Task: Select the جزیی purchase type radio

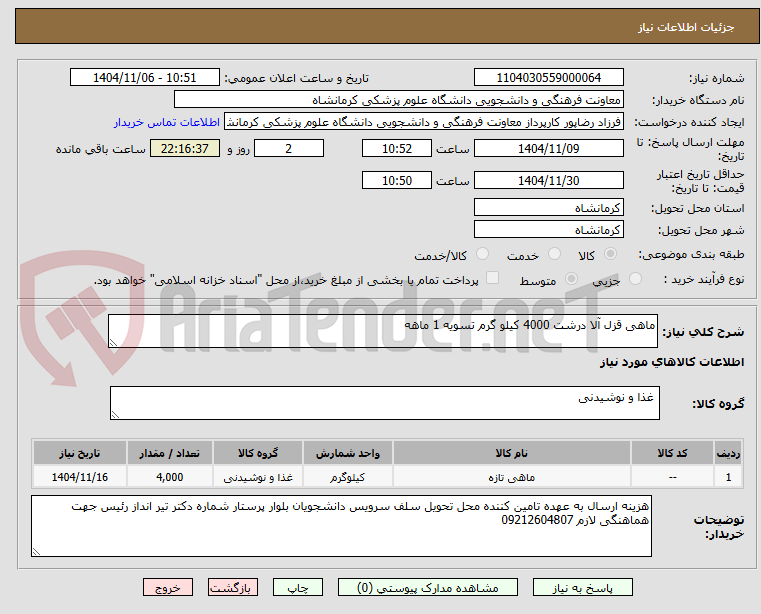Action: [x=635, y=279]
